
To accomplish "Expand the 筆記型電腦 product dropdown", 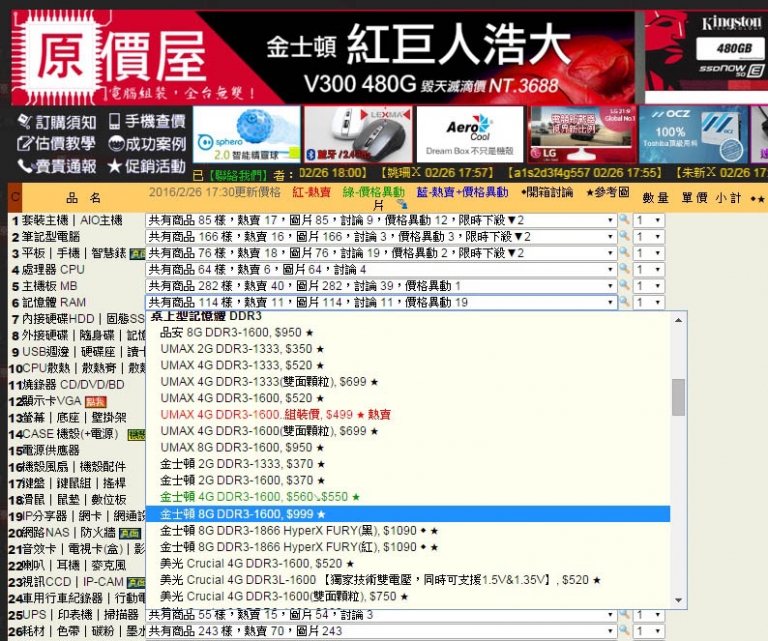I will 381,237.
